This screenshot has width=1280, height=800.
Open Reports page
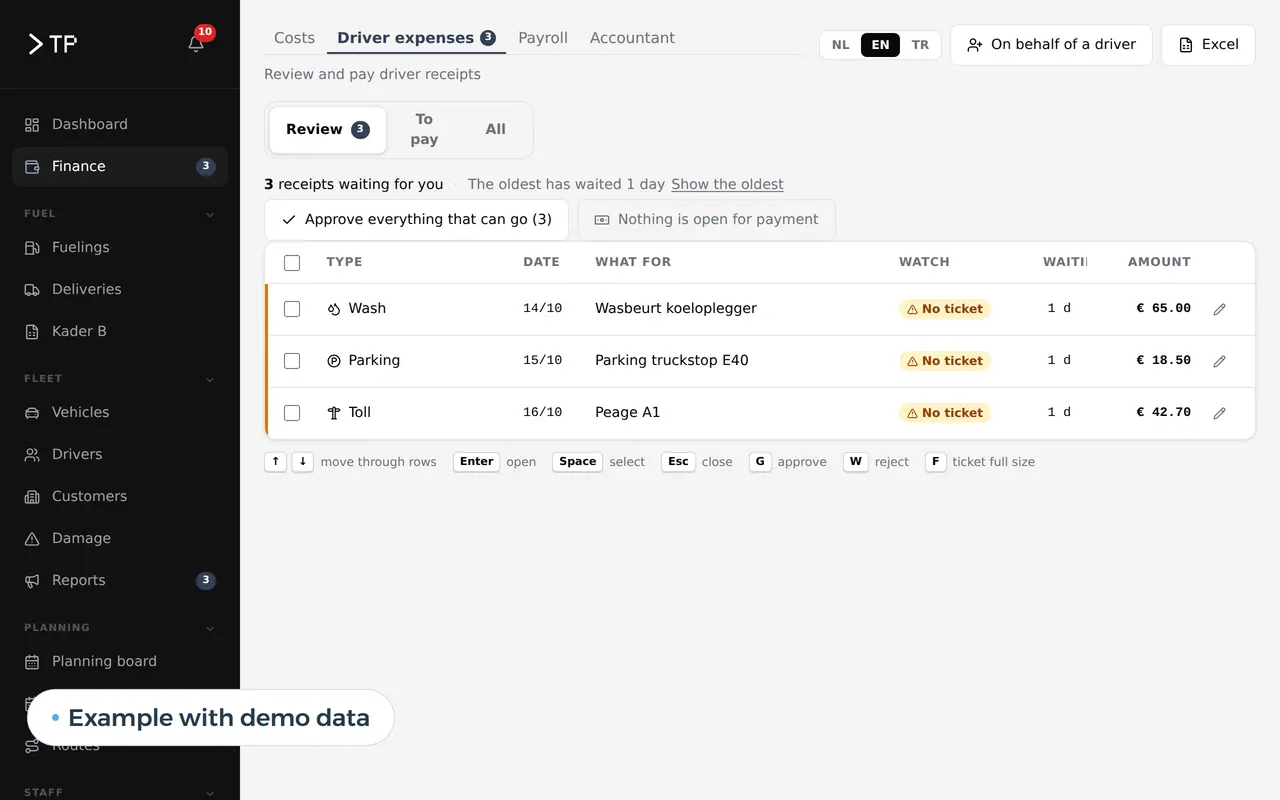coord(120,580)
